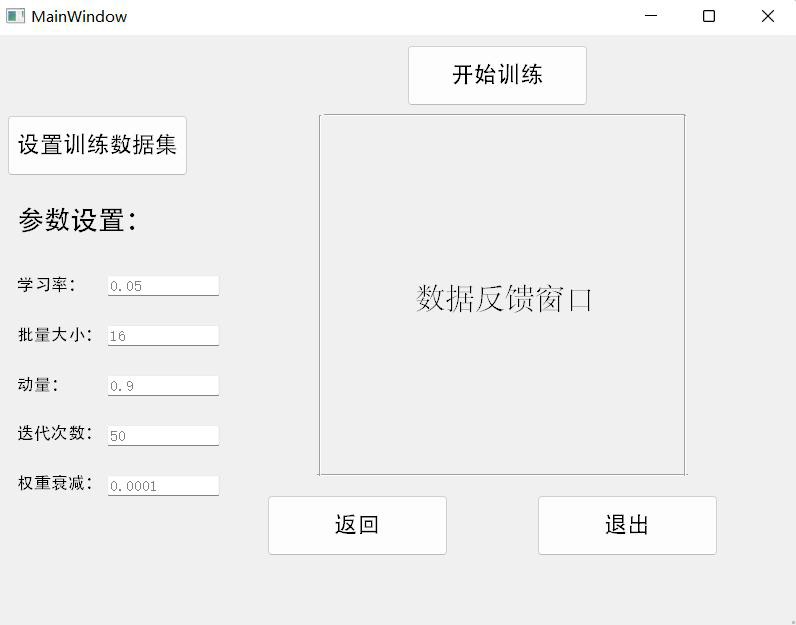Focus the 学习率 input field
The image size is (796, 625).
pos(163,286)
